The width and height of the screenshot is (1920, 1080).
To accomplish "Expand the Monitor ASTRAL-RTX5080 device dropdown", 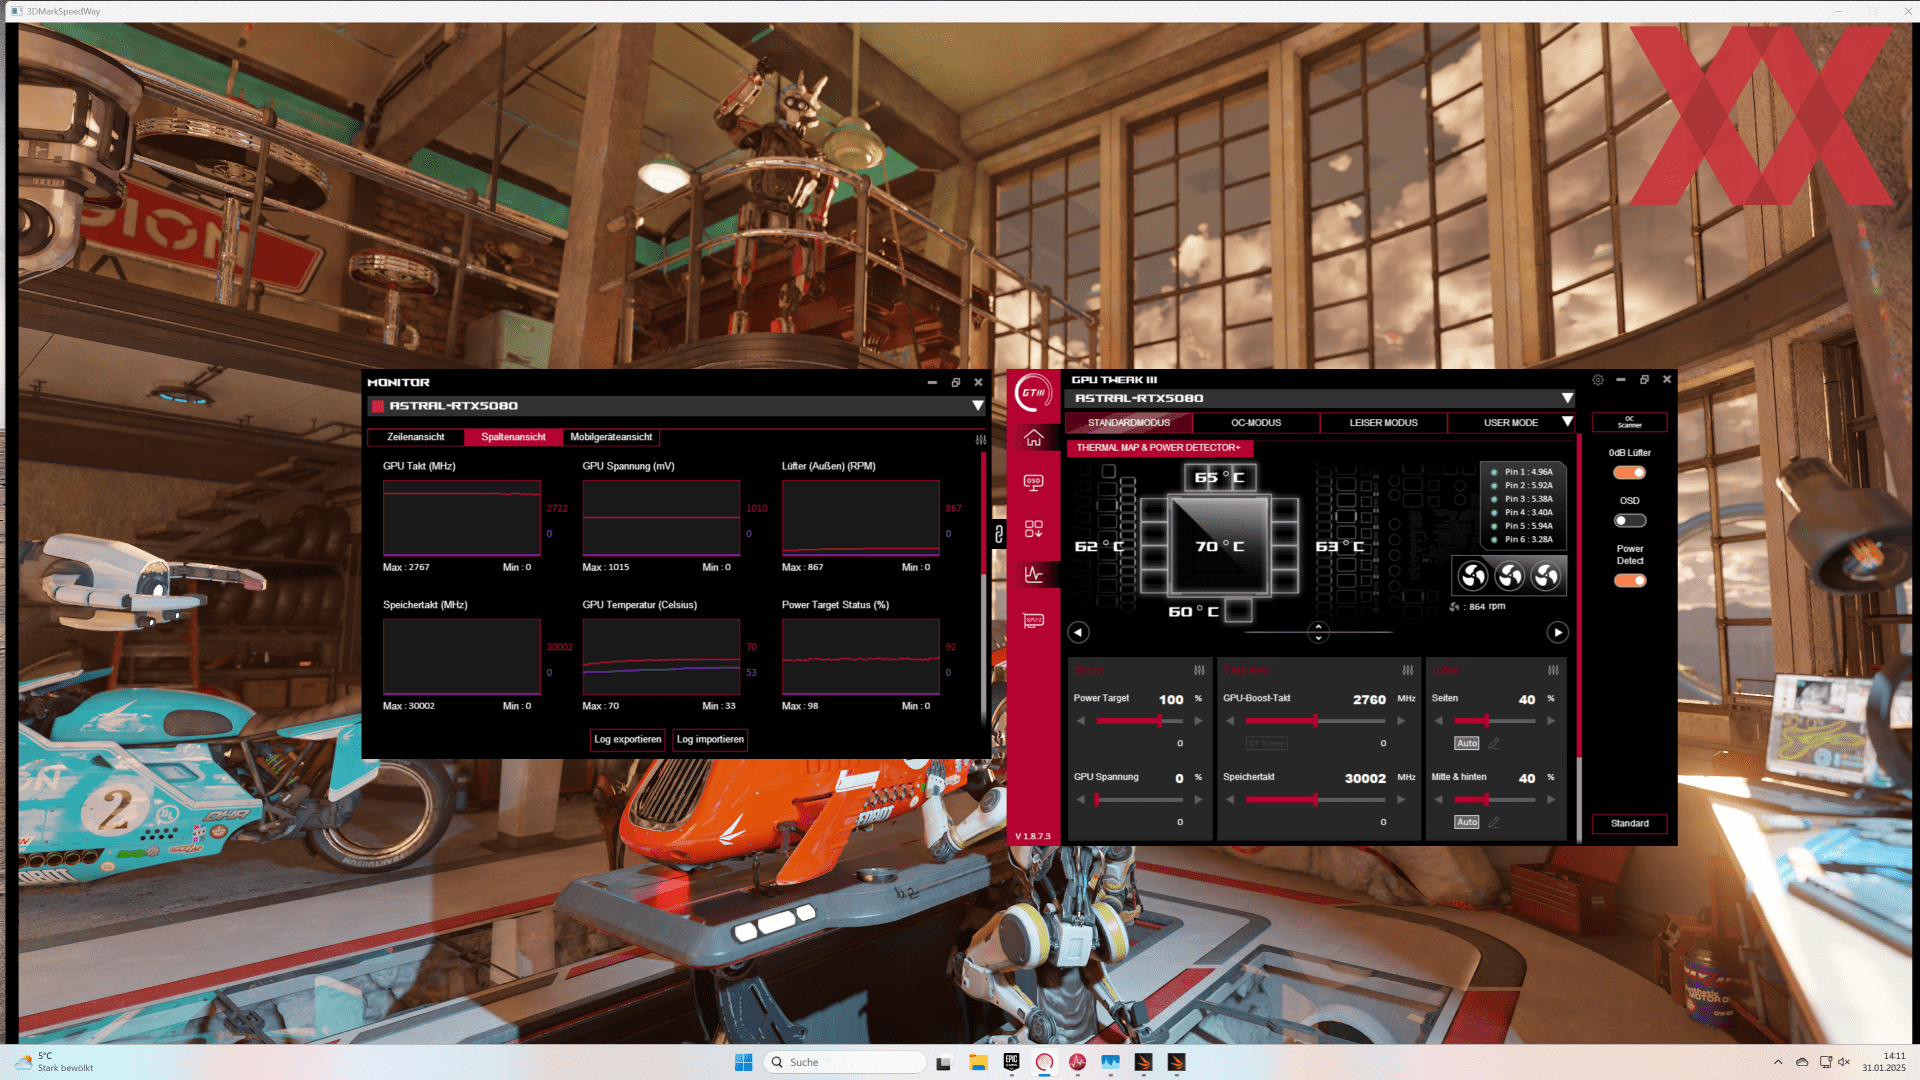I will click(x=977, y=406).
